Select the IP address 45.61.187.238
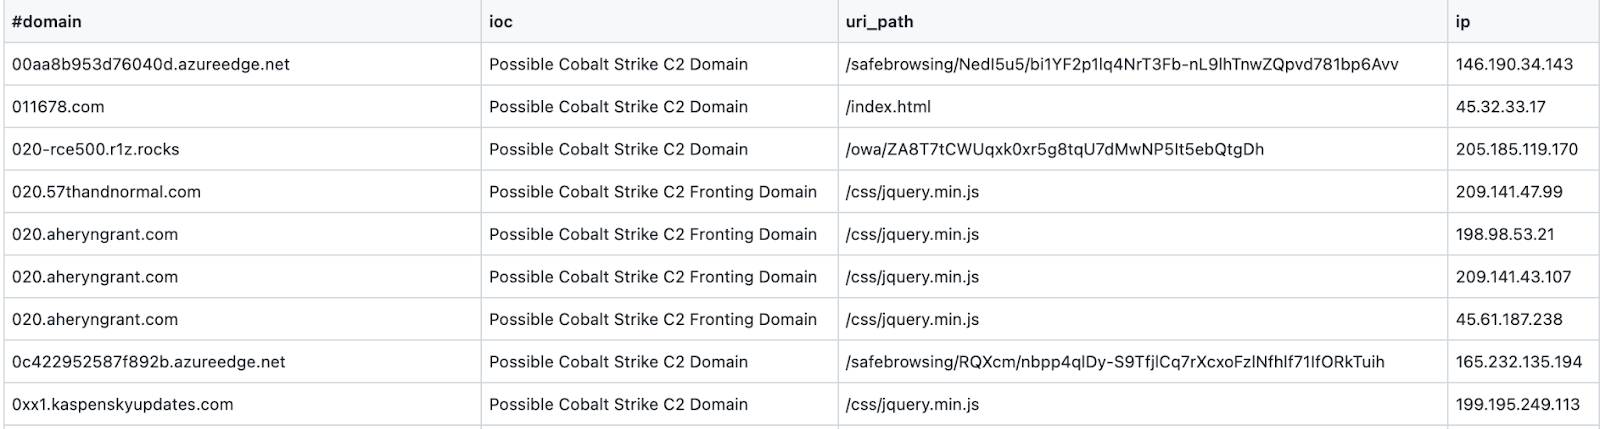Viewport: 1600px width, 429px height. pos(1509,320)
